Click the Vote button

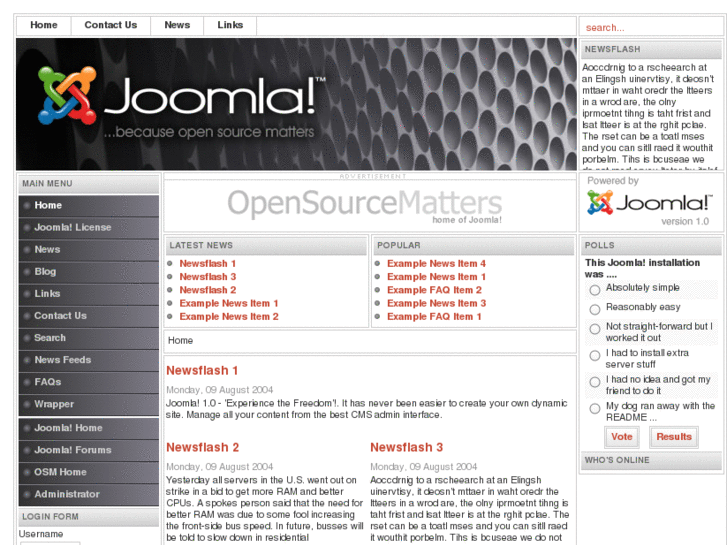coord(622,437)
